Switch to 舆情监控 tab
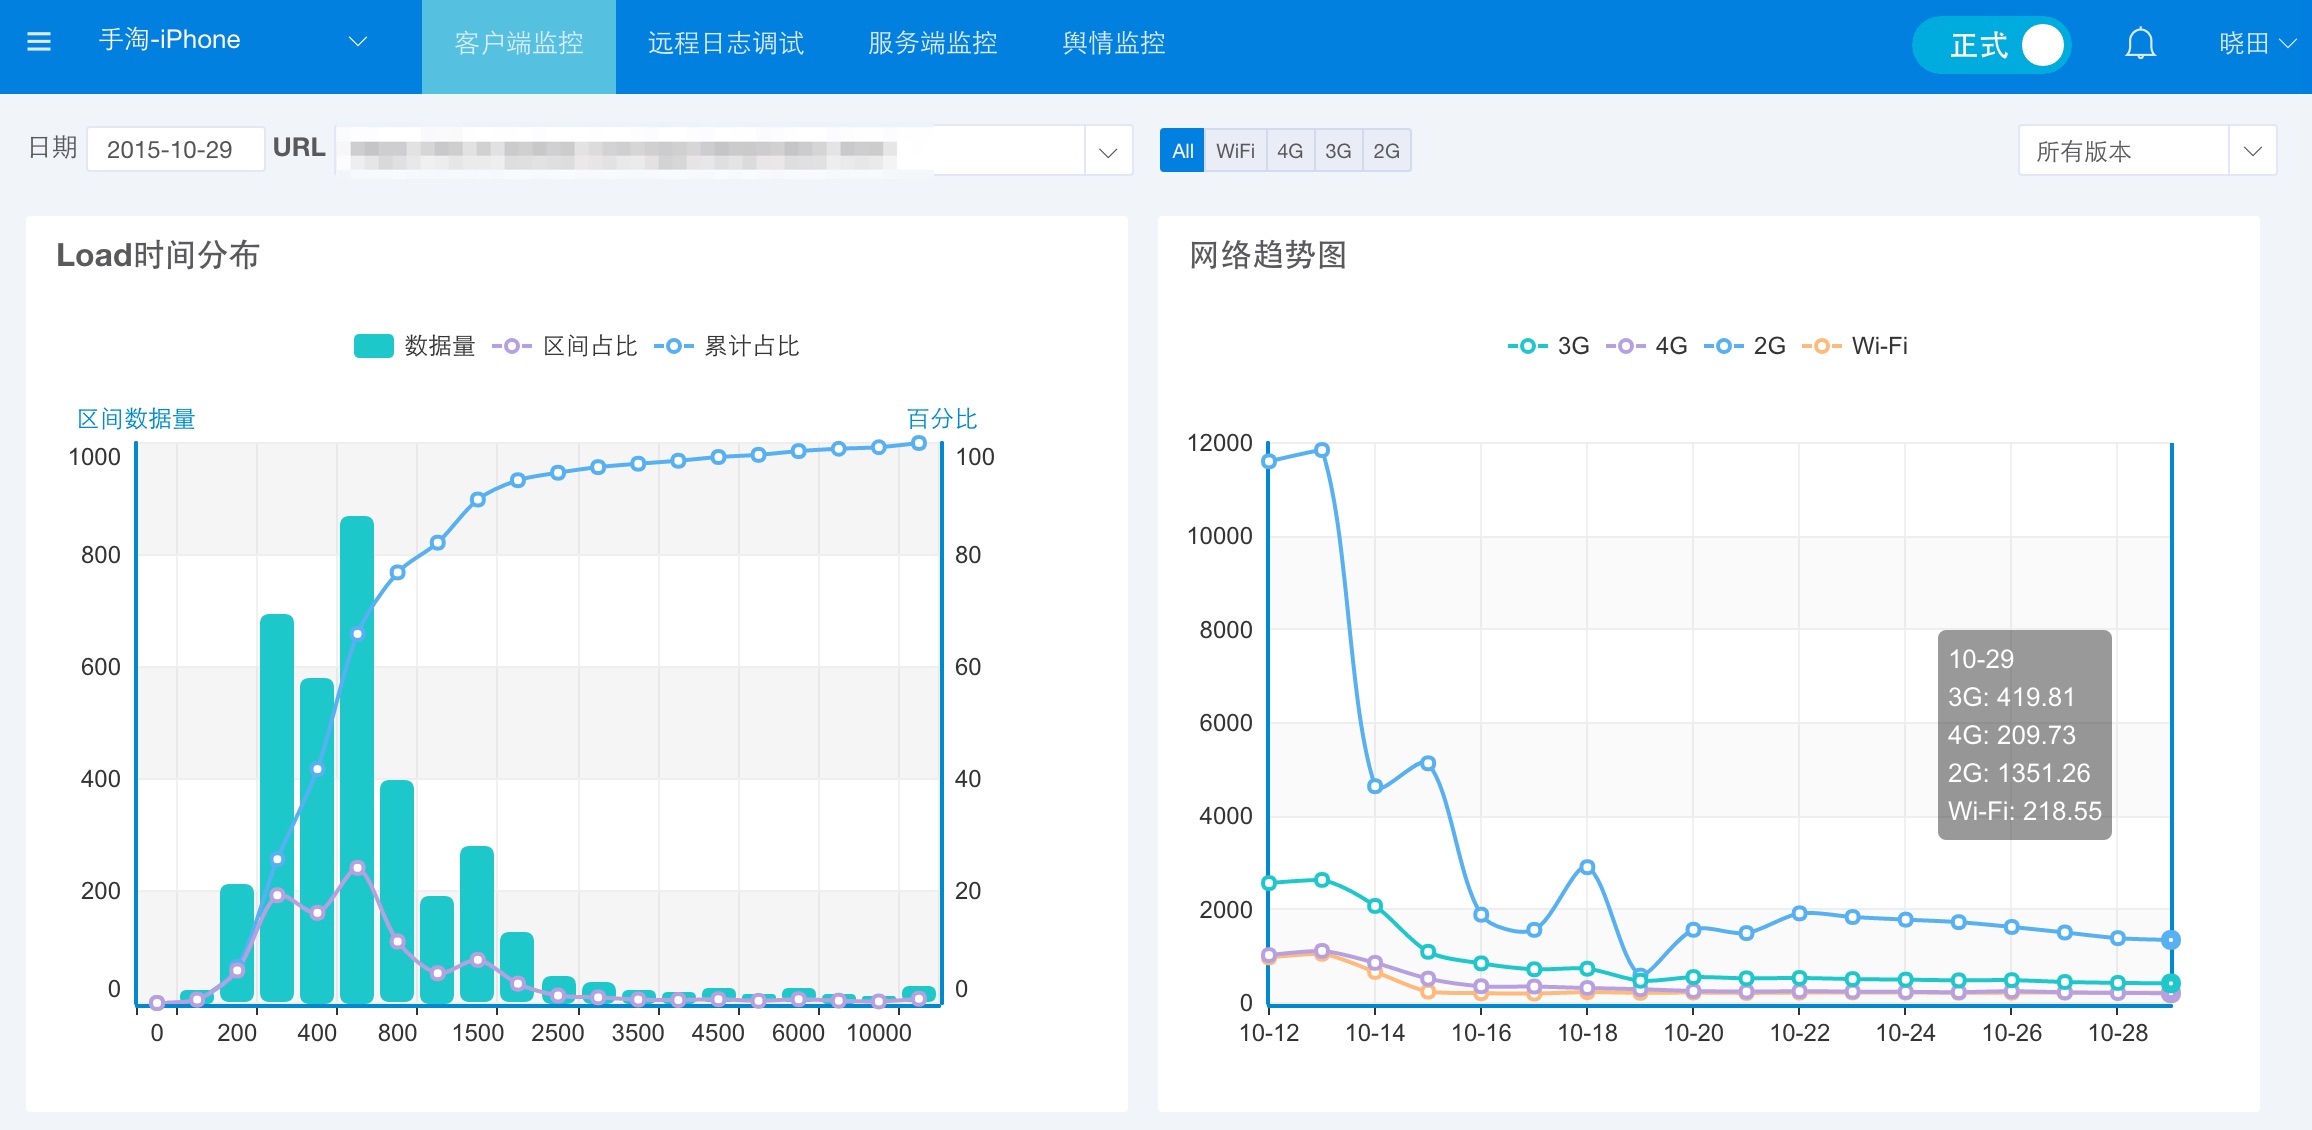Viewport: 2312px width, 1130px height. [x=1114, y=44]
